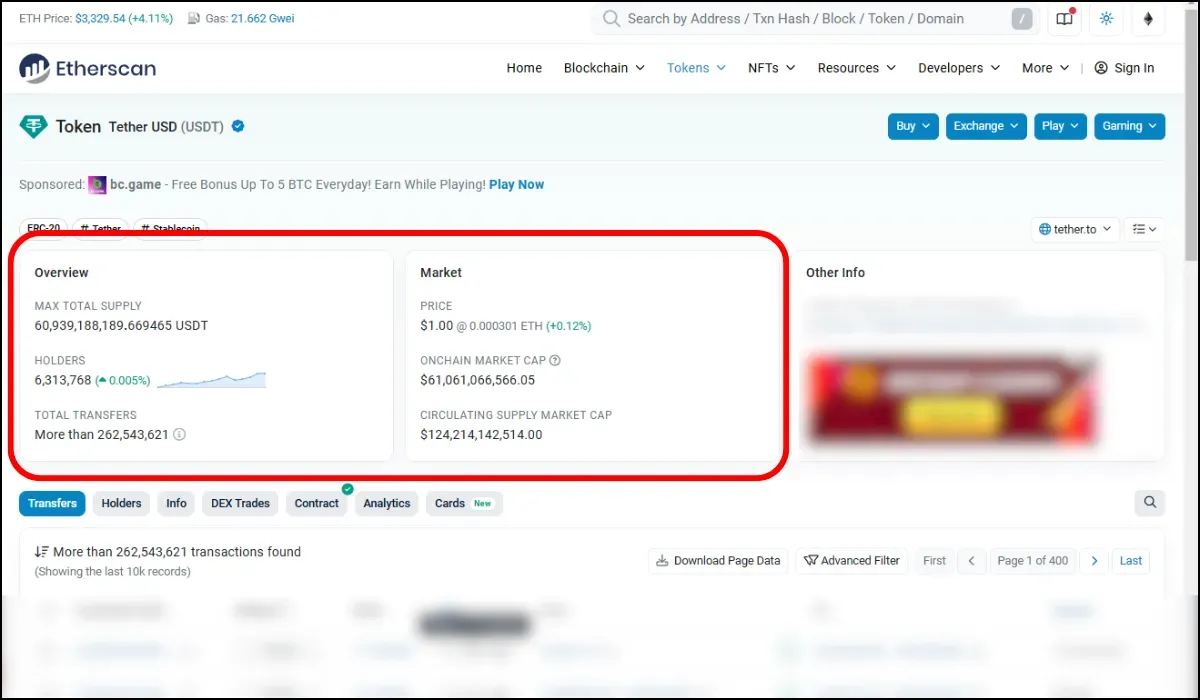Open the book icon in top bar
The width and height of the screenshot is (1200, 700).
[1063, 19]
